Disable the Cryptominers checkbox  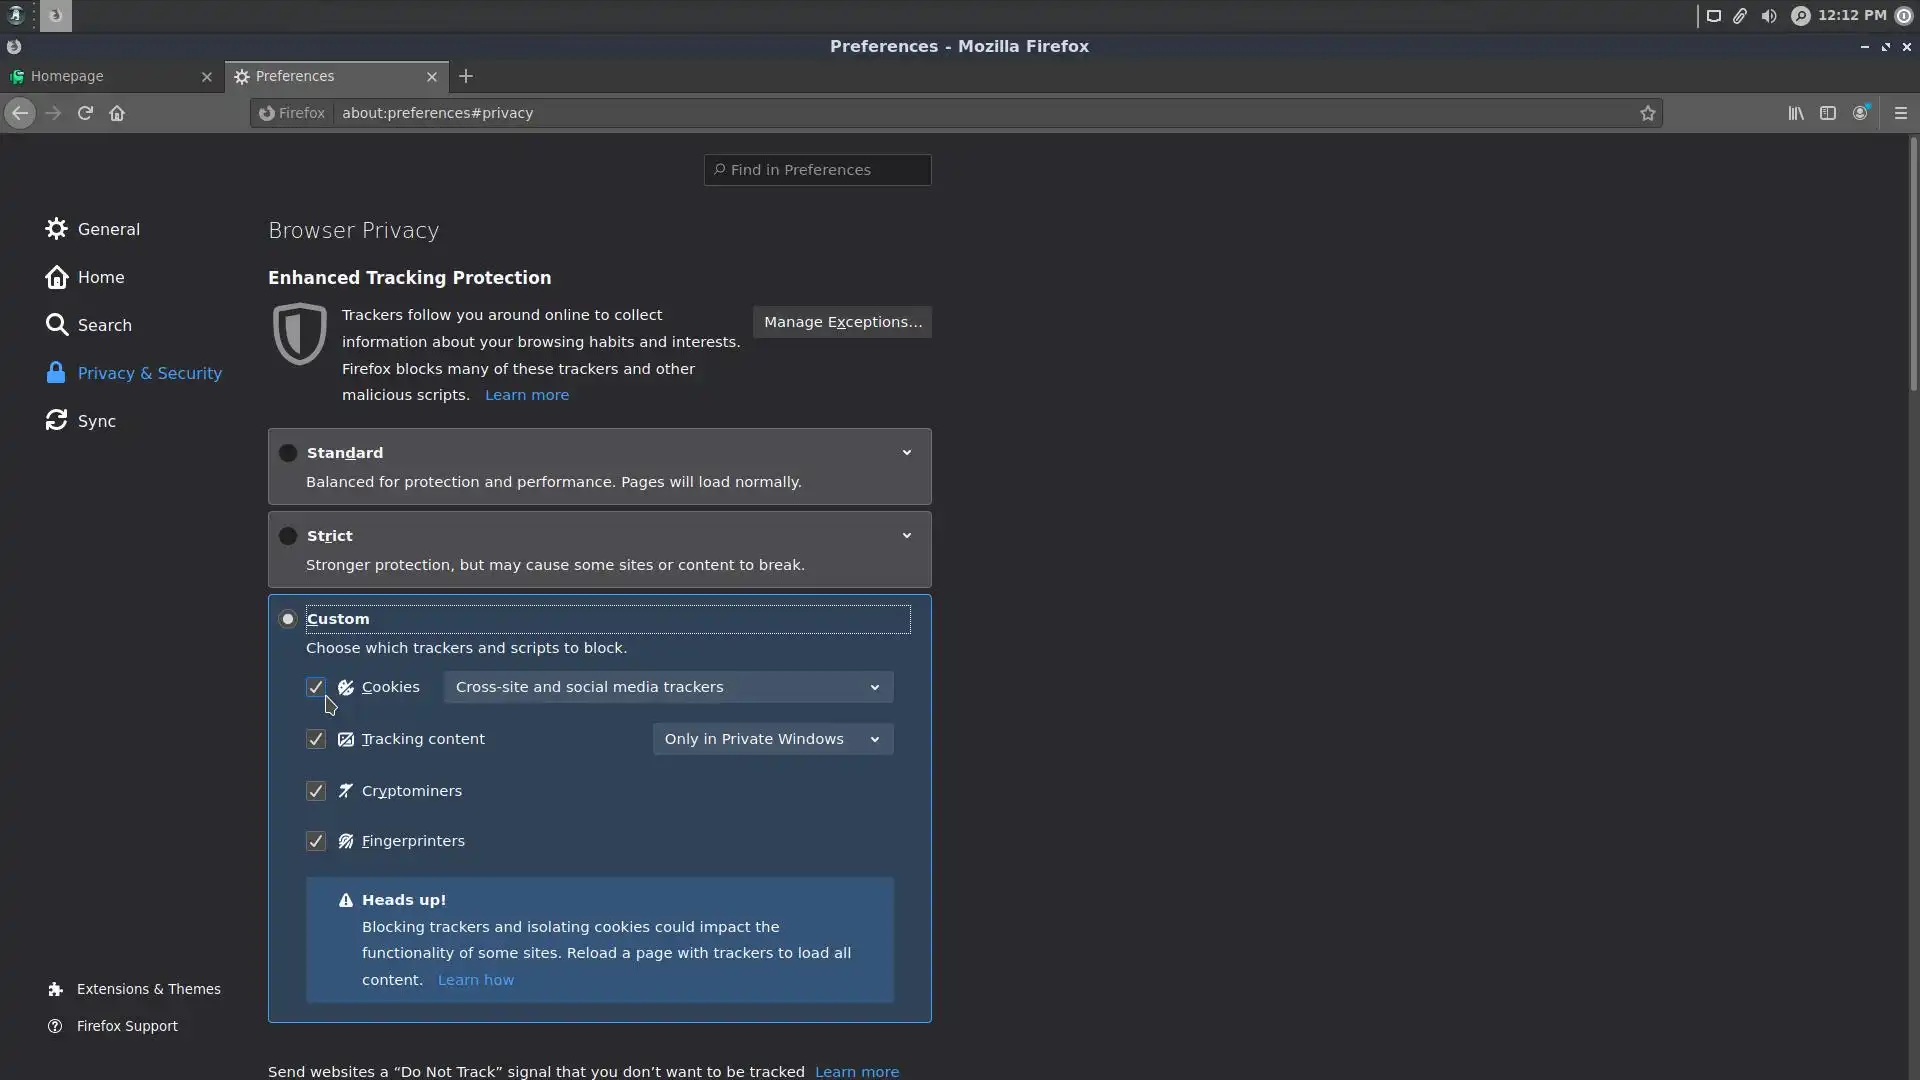click(x=316, y=791)
